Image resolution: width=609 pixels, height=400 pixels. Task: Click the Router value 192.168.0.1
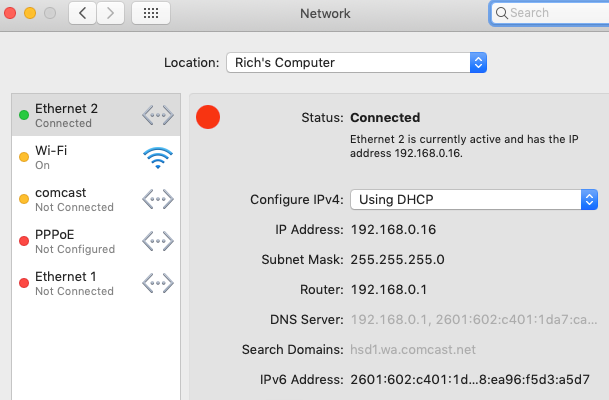(x=389, y=289)
